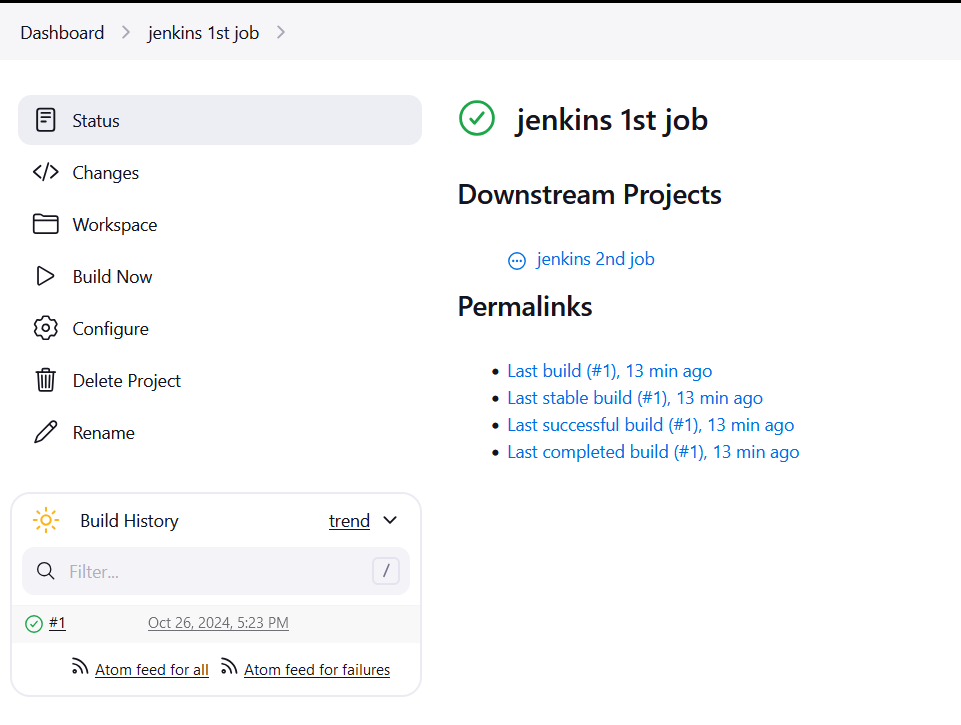Expand the Build History chevron dropdown
The height and width of the screenshot is (725, 961).
(x=390, y=520)
